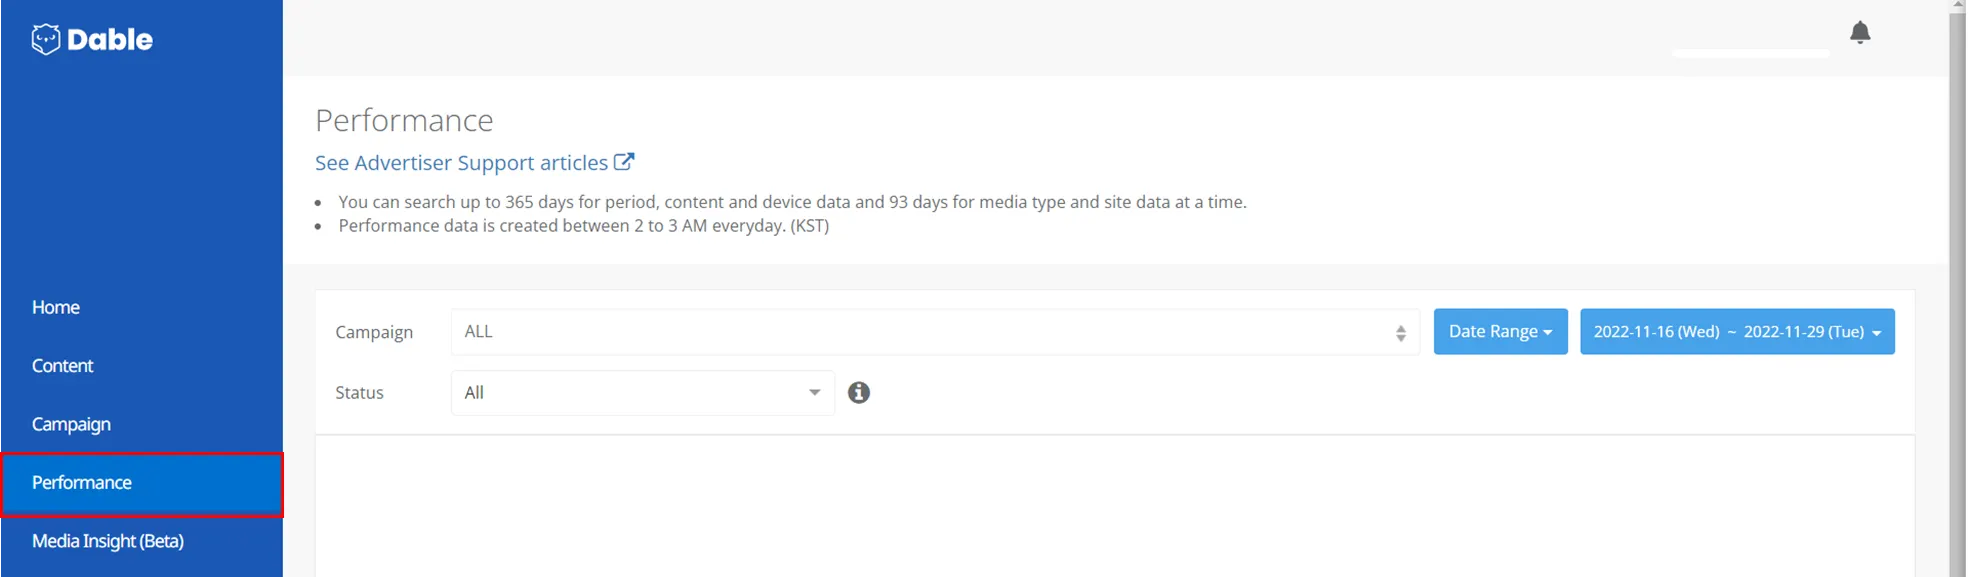This screenshot has height=577, width=1969.
Task: Click the up-down arrows in the Campaign selector
Action: pos(1400,333)
